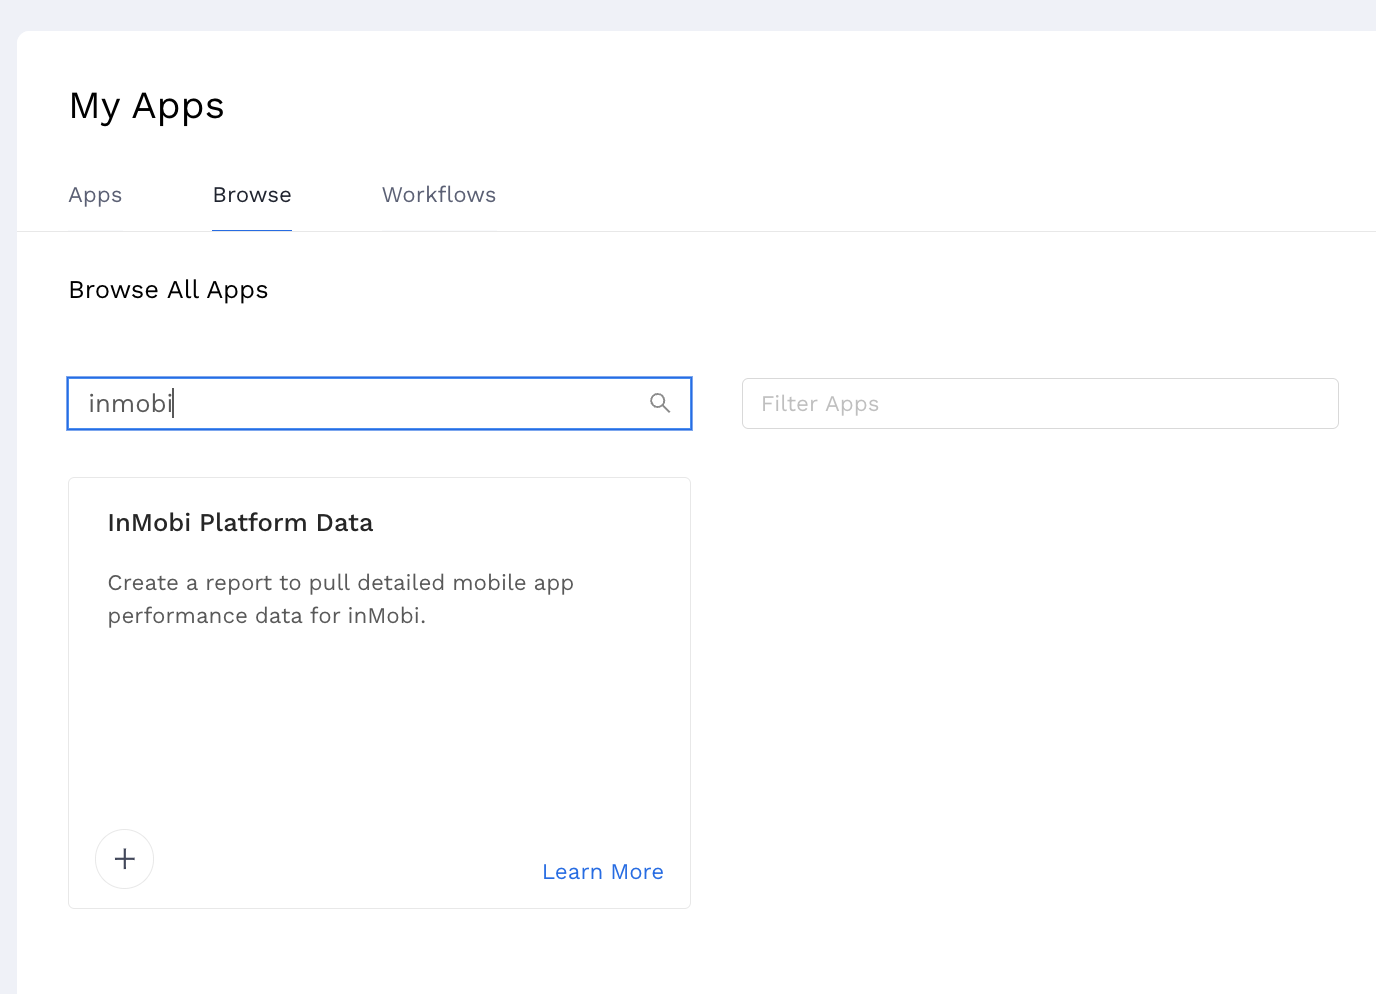Click the Filter Apps placeholder text

click(x=820, y=404)
